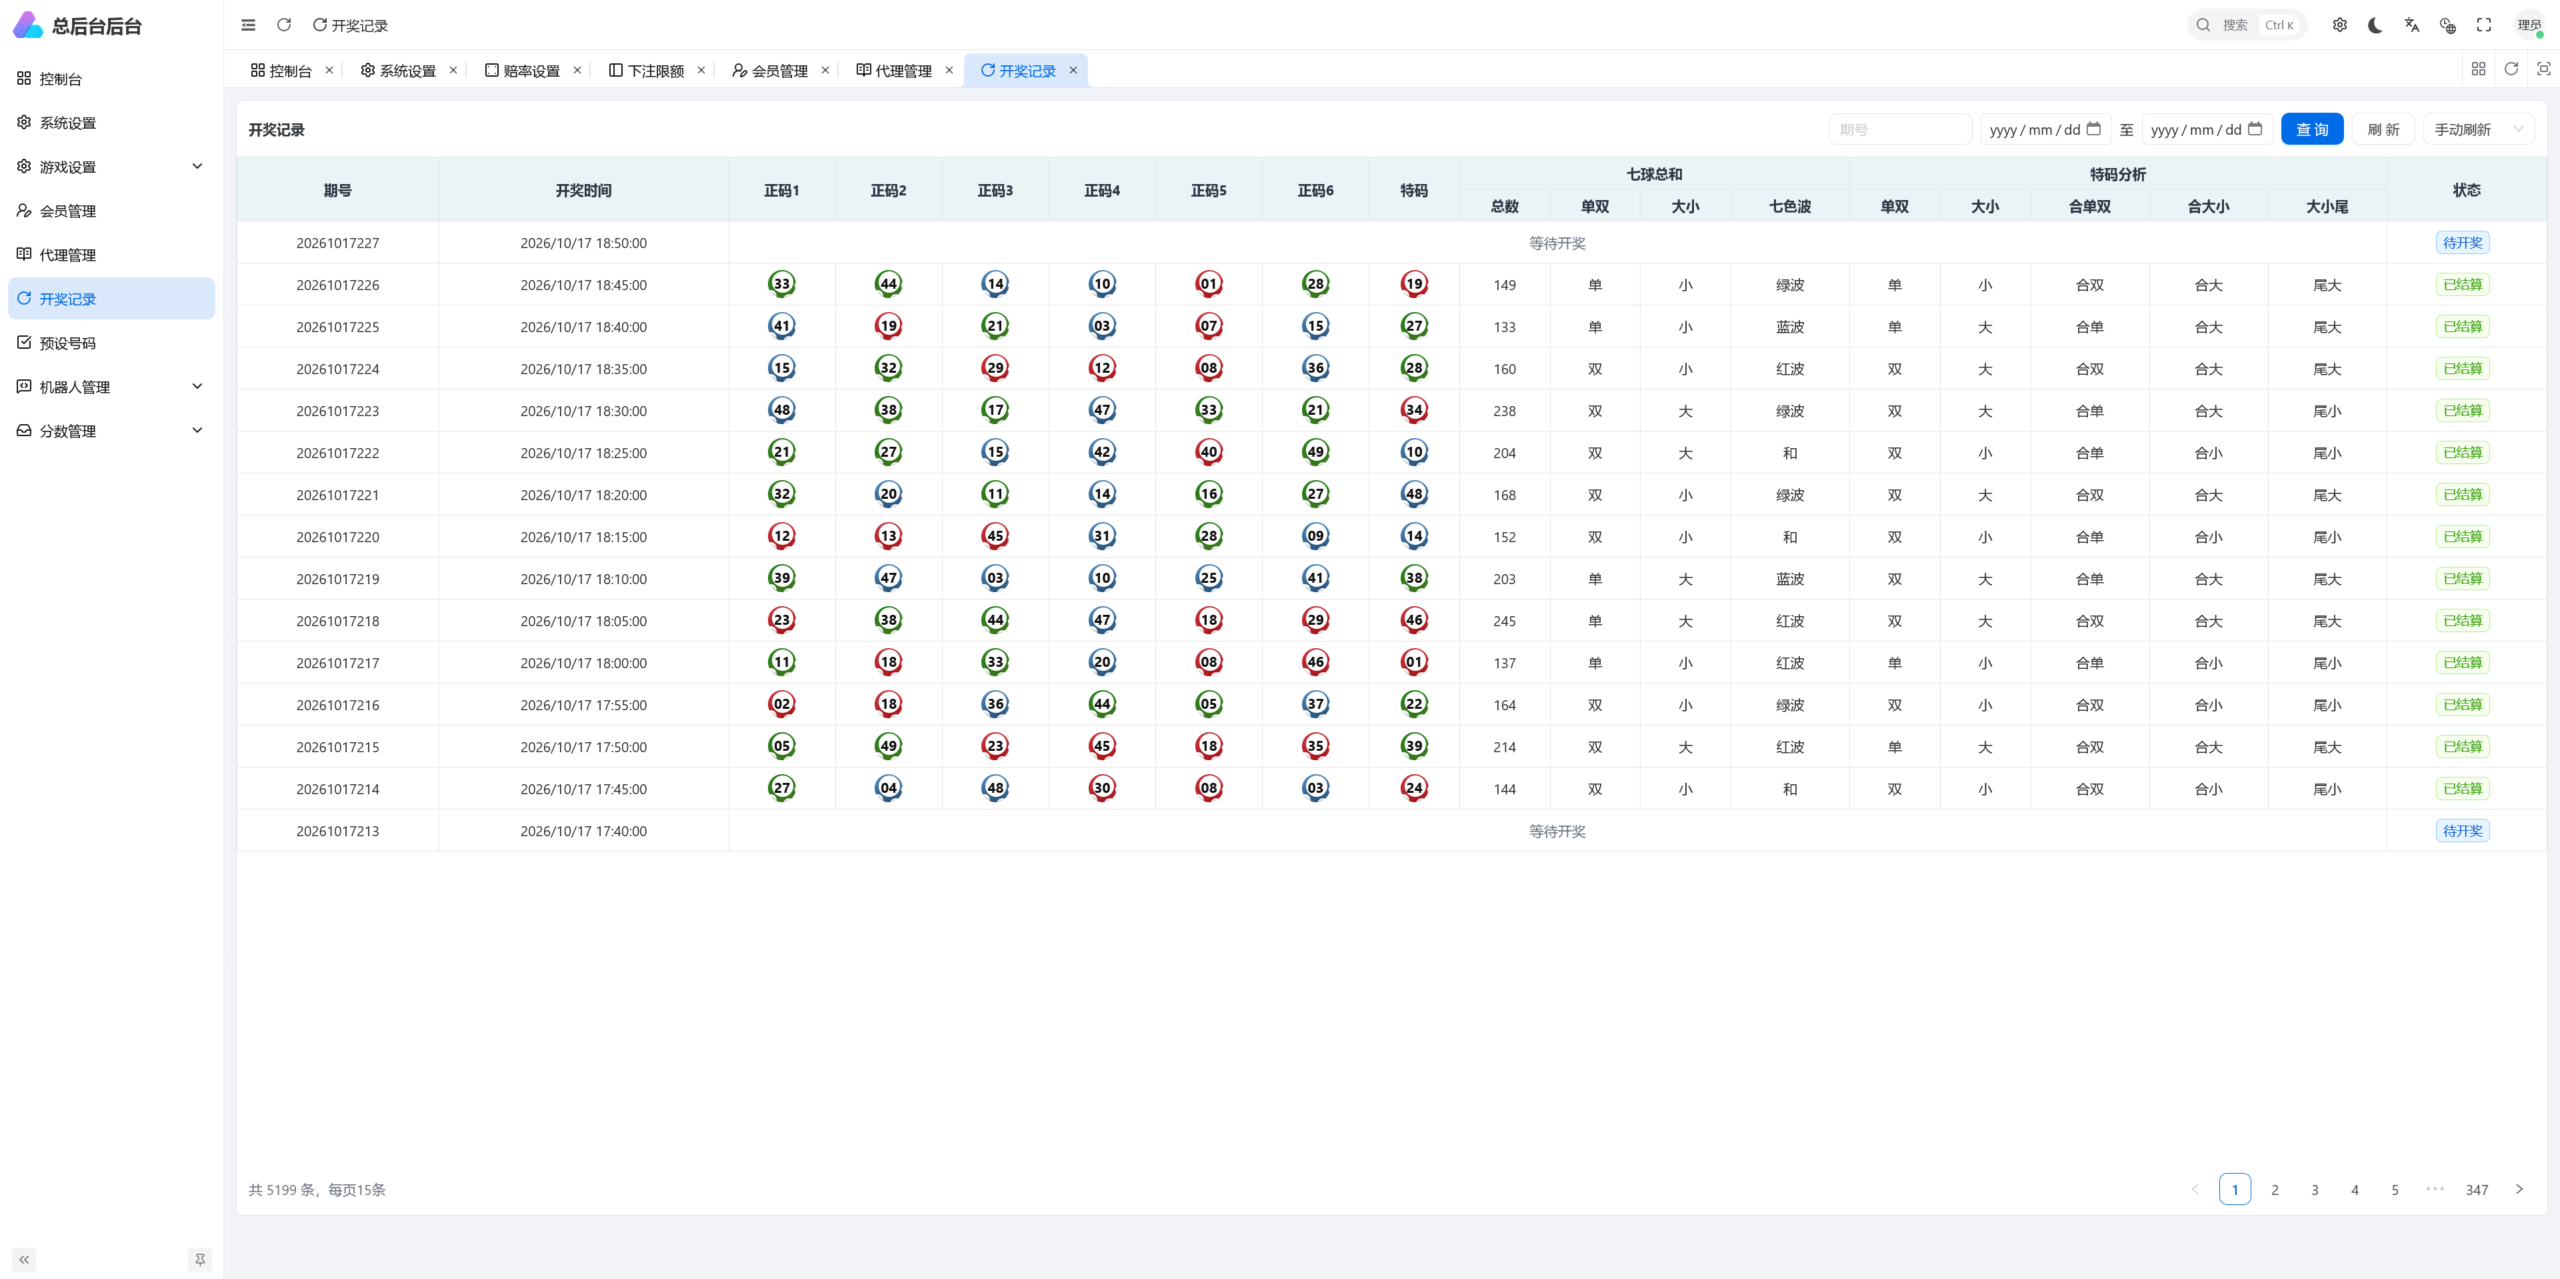Close the 开奖记录 tab
2560x1279 pixels.
pyautogui.click(x=1073, y=70)
